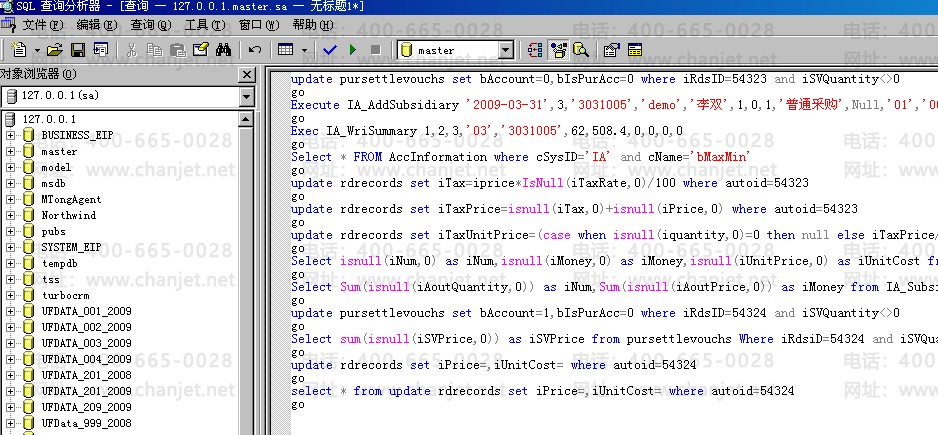Toggle the Object Search toolbar button

coord(580,49)
